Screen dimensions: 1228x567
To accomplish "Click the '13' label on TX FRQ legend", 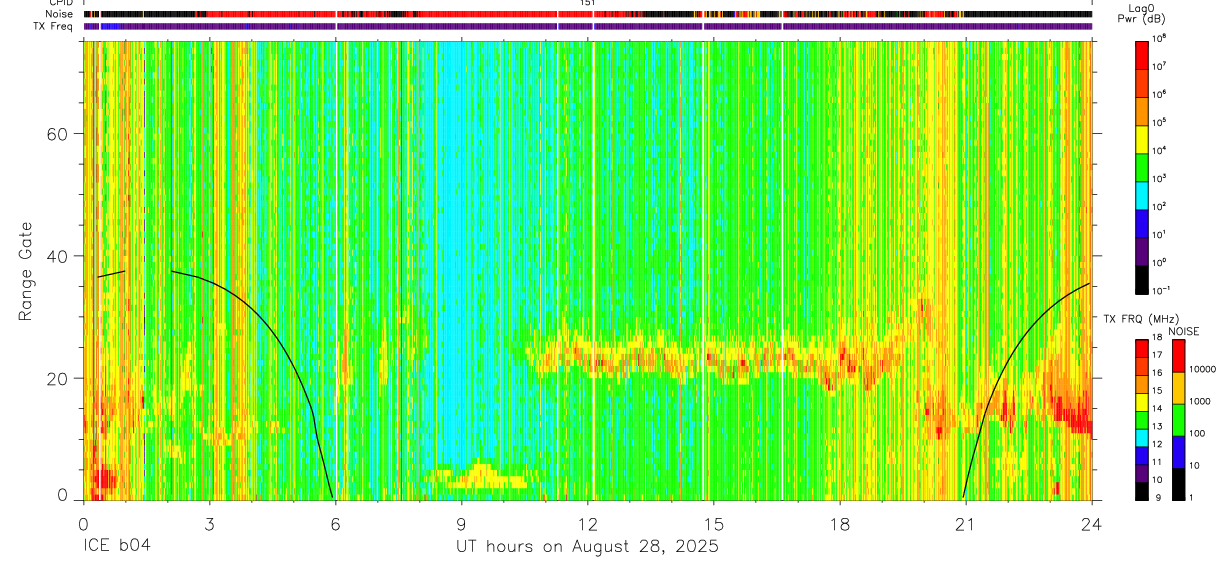I will click(x=1158, y=426).
